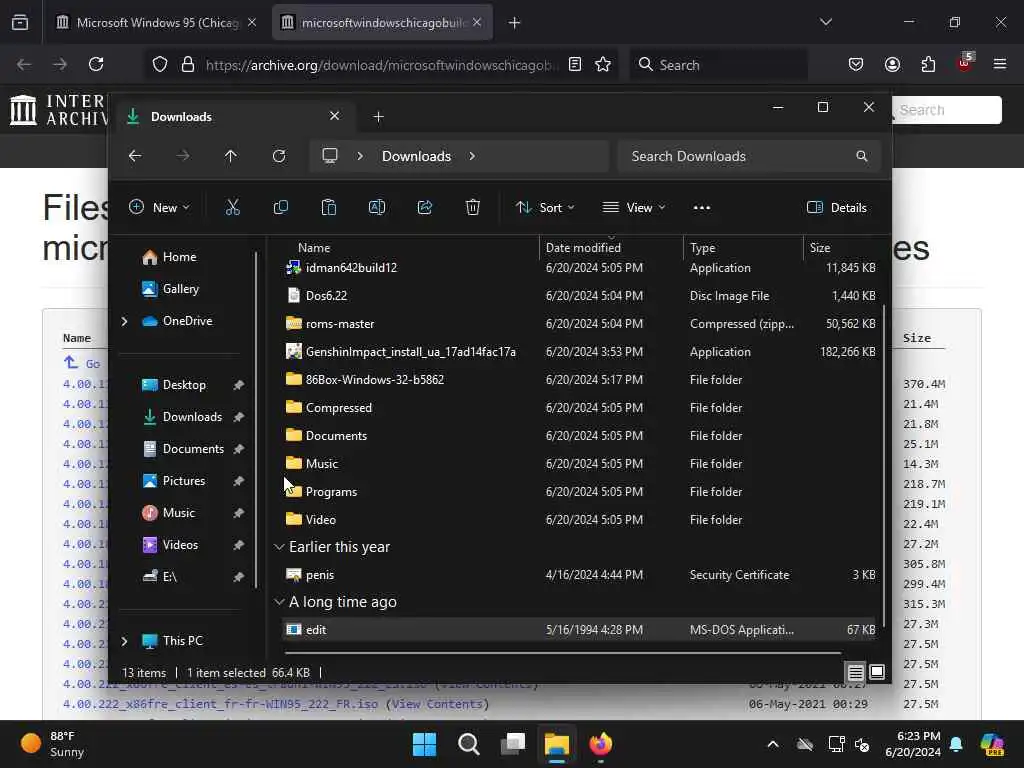The width and height of the screenshot is (1024, 768).
Task: Open View Contents link for FR.iso
Action: [x=438, y=704]
